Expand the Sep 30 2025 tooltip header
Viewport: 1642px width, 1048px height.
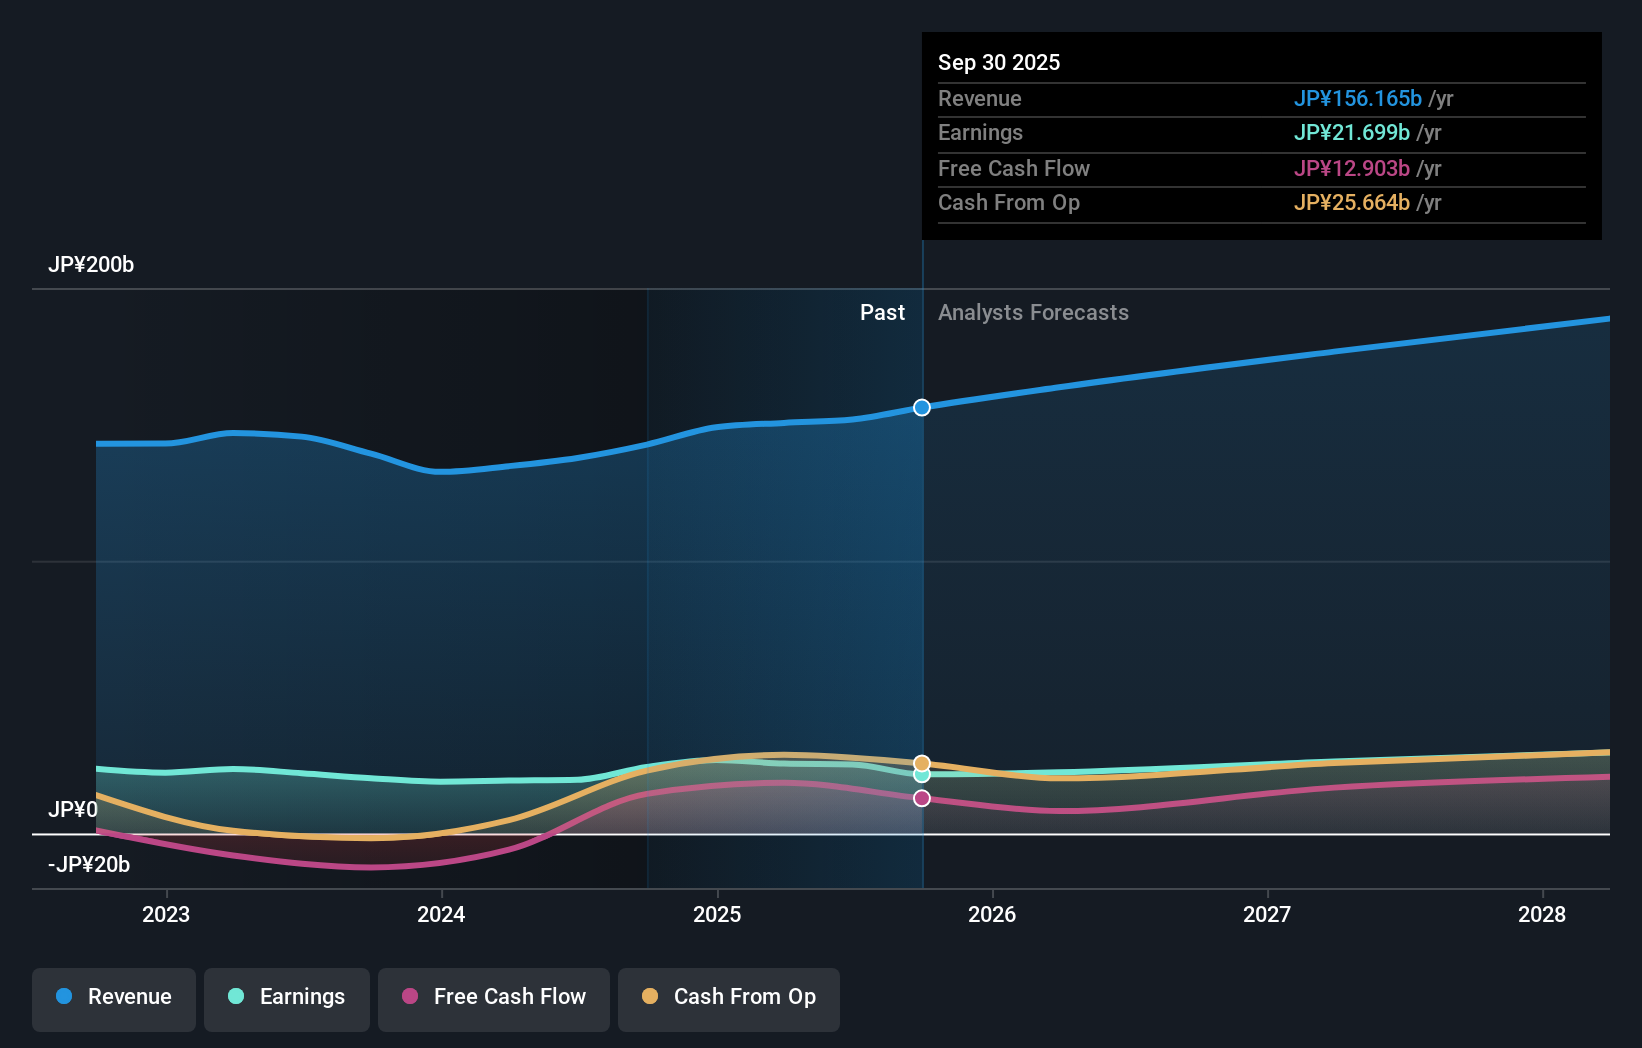[x=999, y=62]
